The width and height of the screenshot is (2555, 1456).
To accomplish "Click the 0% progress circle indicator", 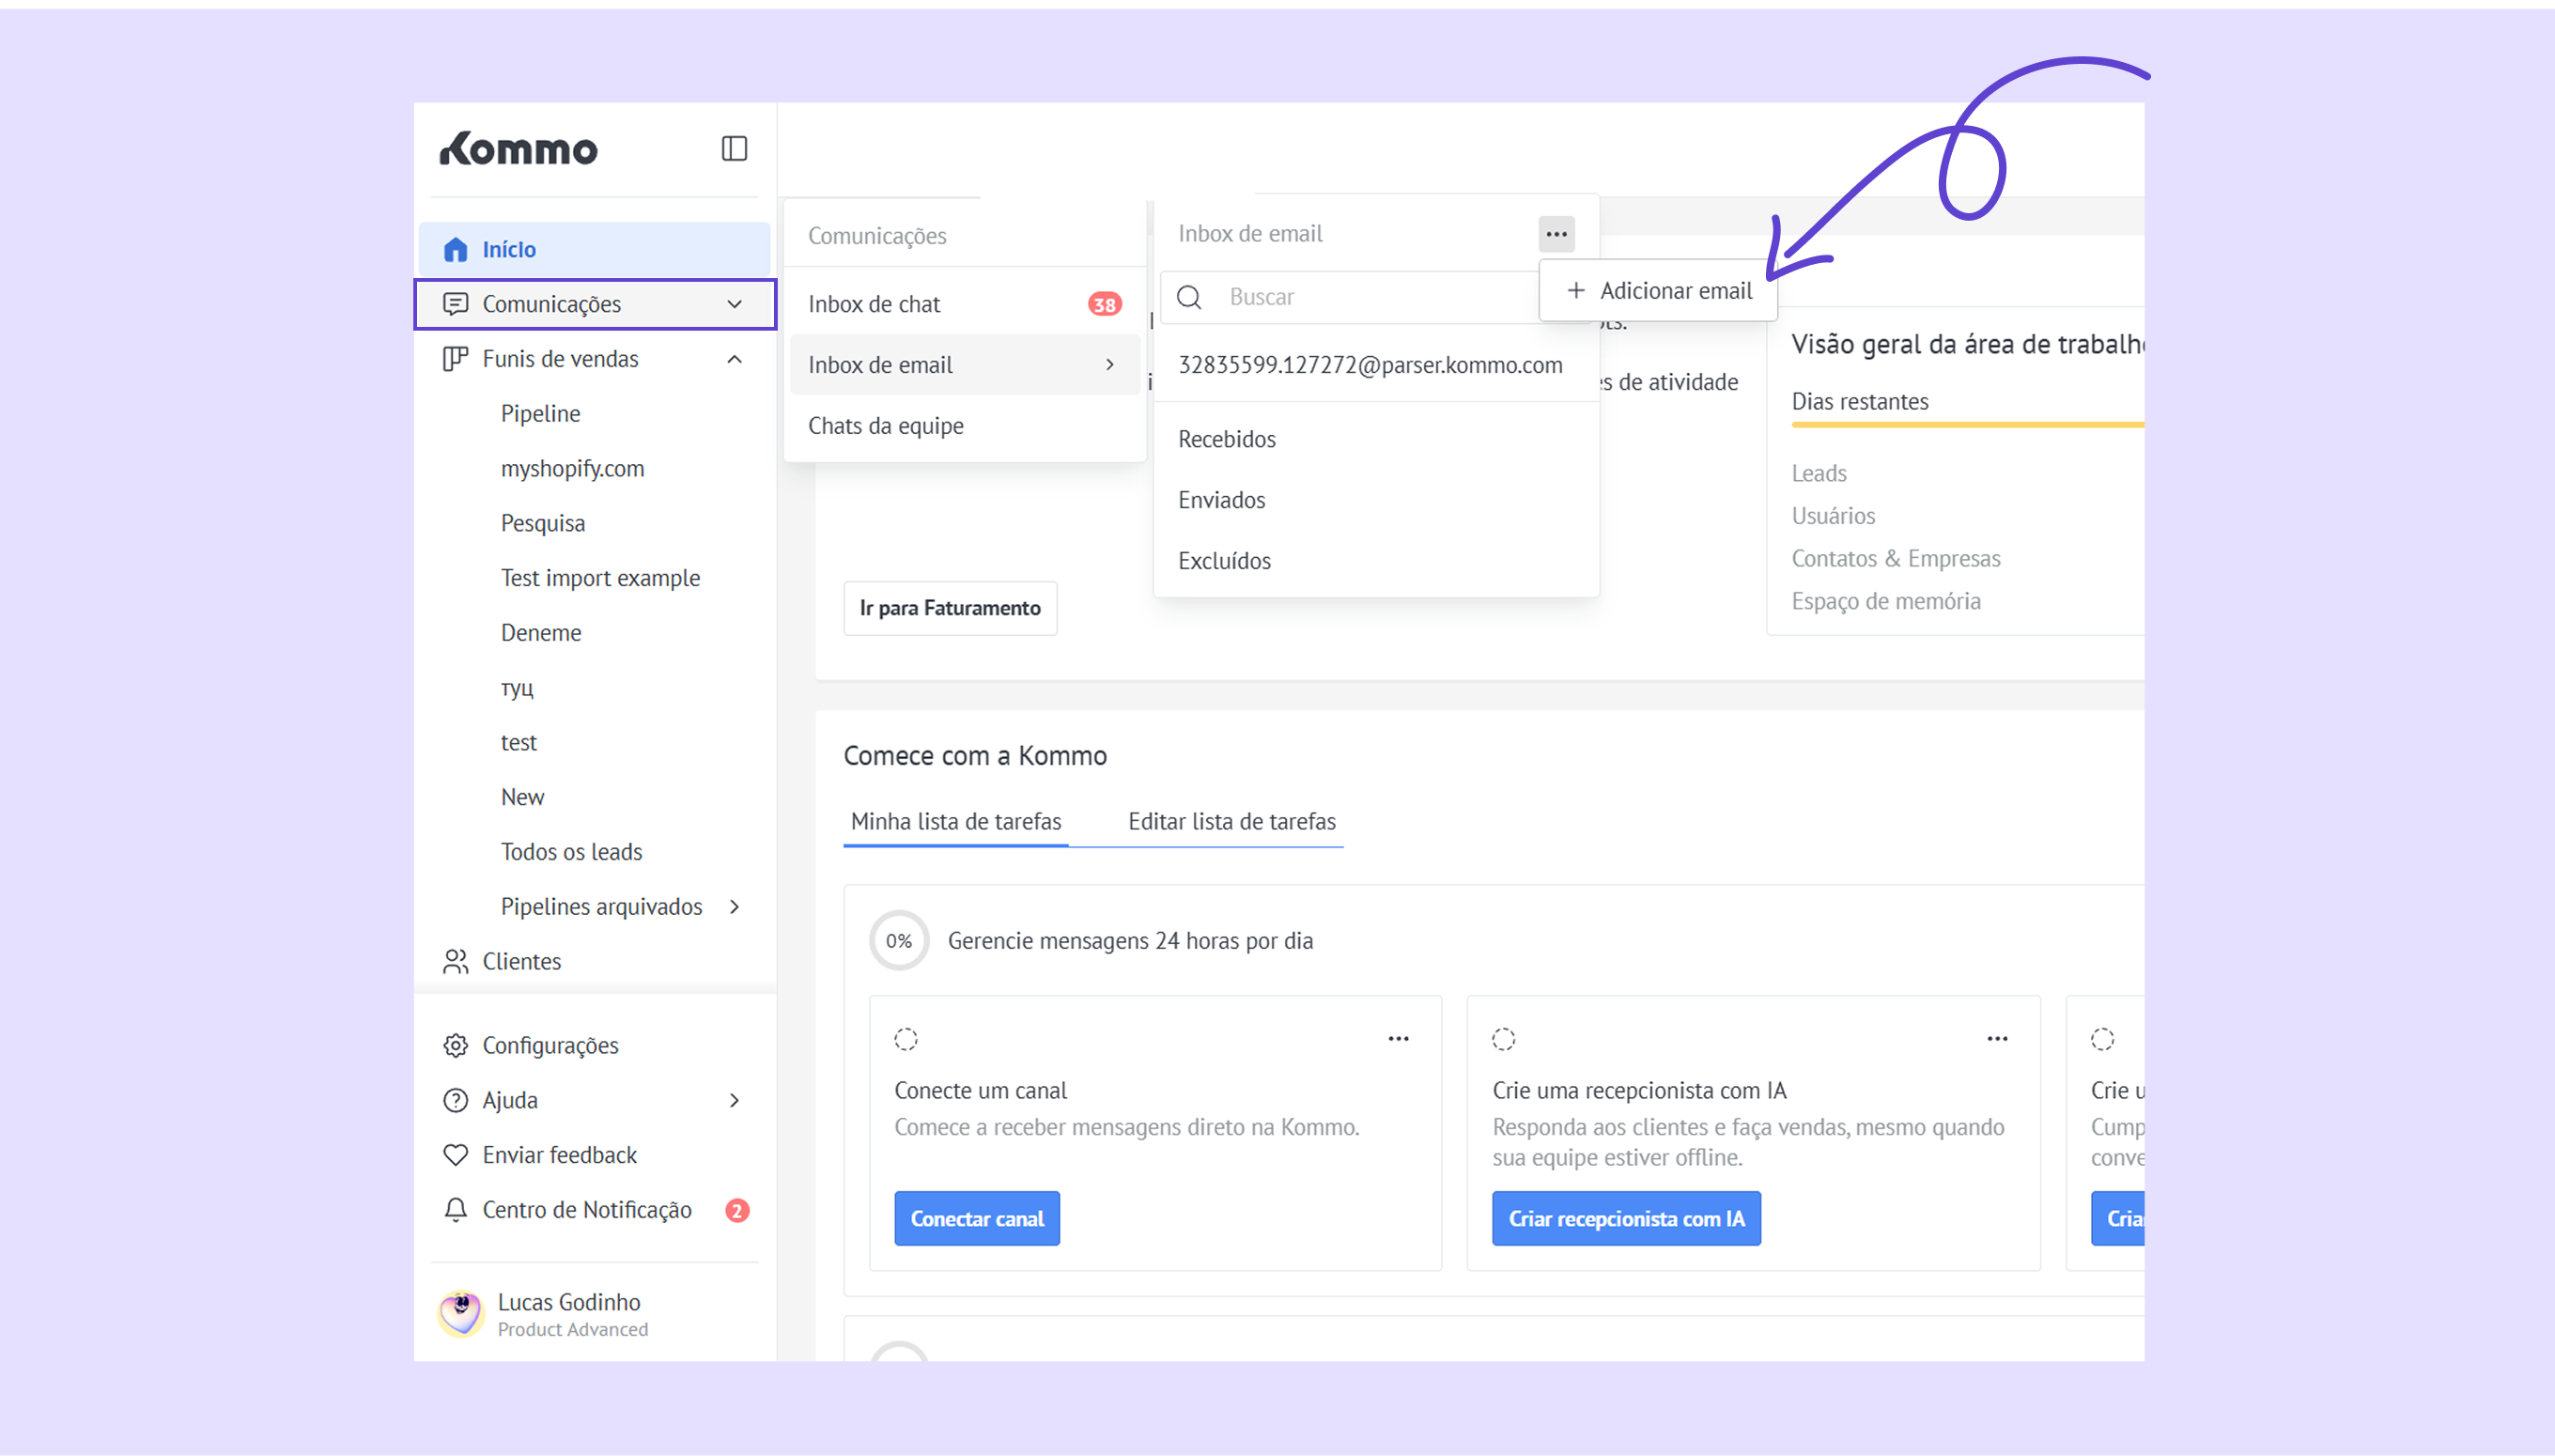I will tap(899, 941).
